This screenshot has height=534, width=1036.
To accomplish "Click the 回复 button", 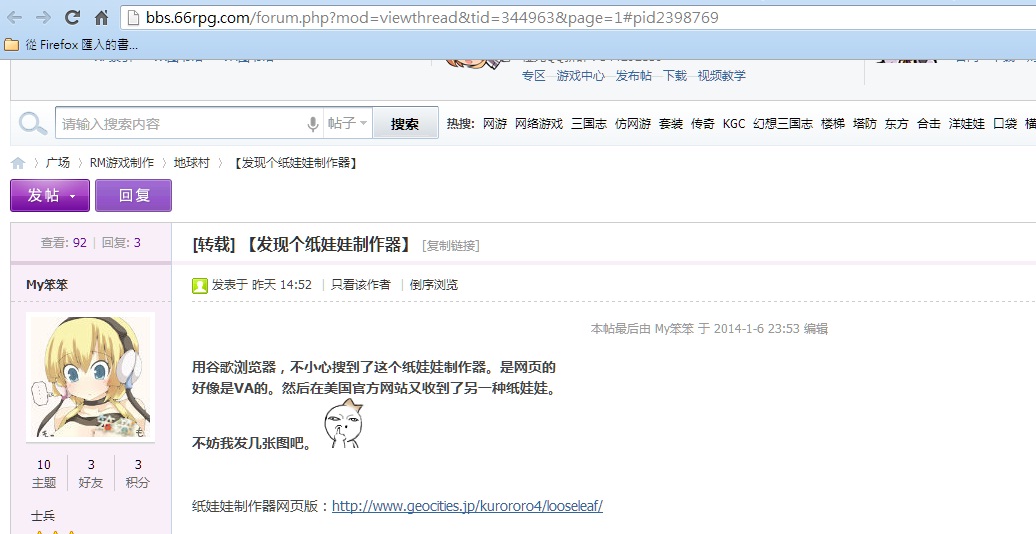I will click(x=133, y=196).
